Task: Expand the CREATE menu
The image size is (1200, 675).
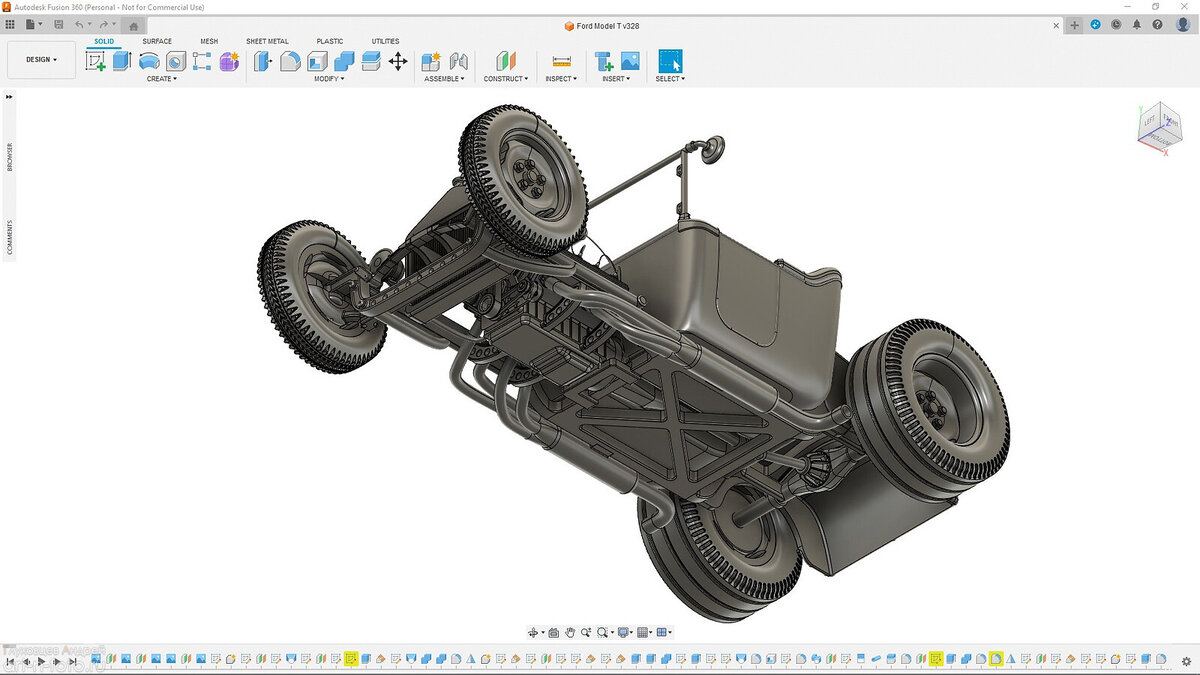Action: 162,79
